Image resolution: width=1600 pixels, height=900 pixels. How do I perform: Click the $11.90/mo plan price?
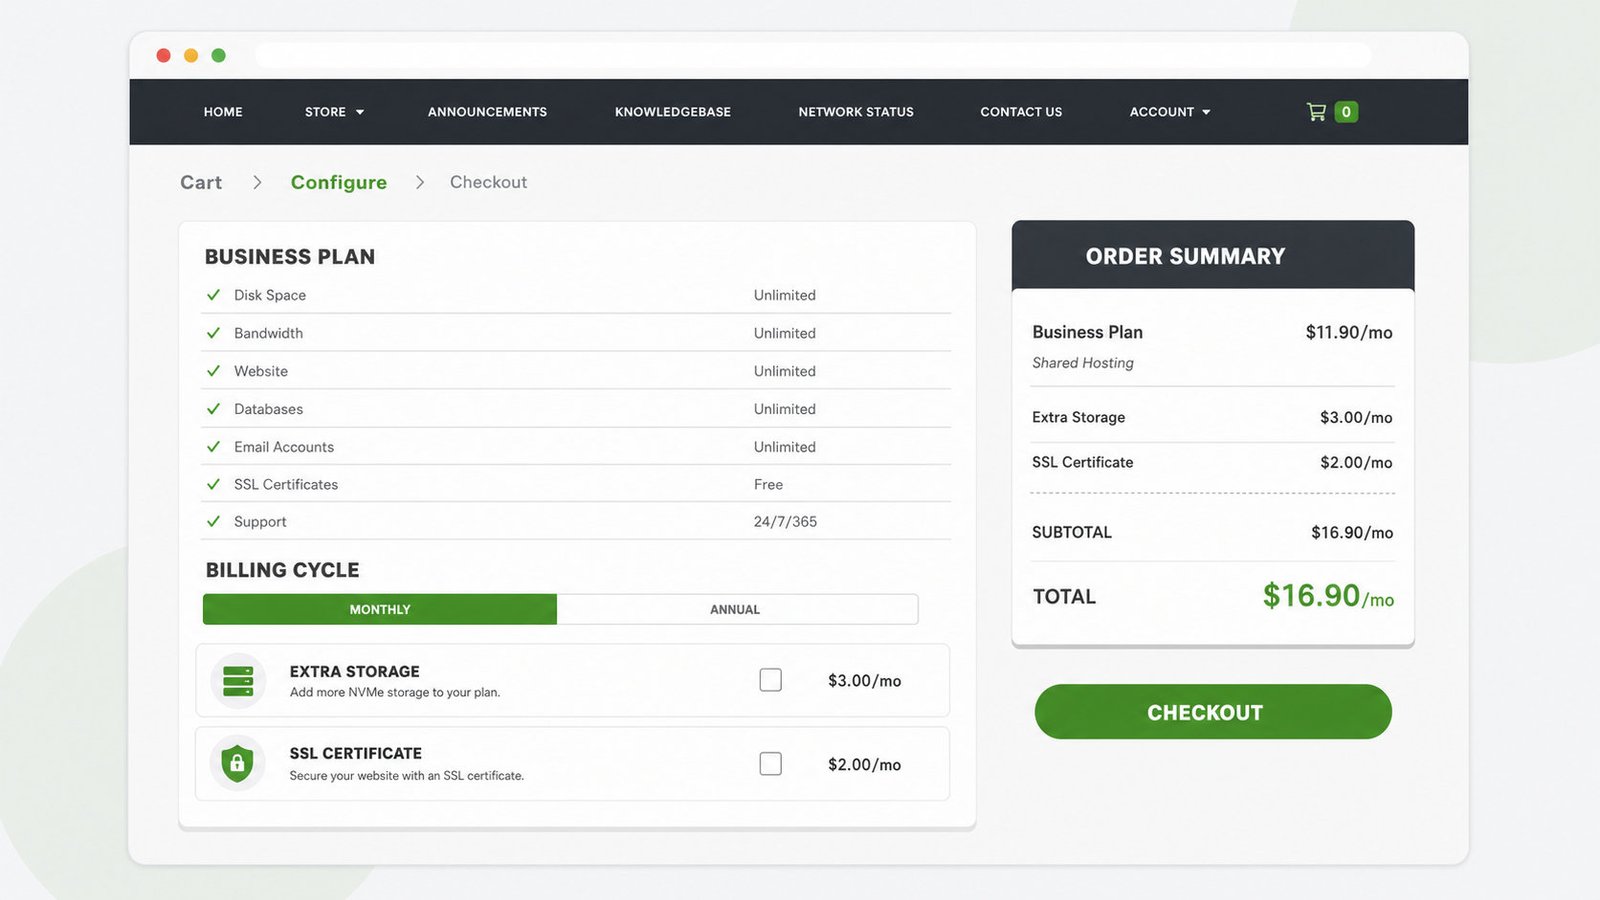click(x=1349, y=332)
